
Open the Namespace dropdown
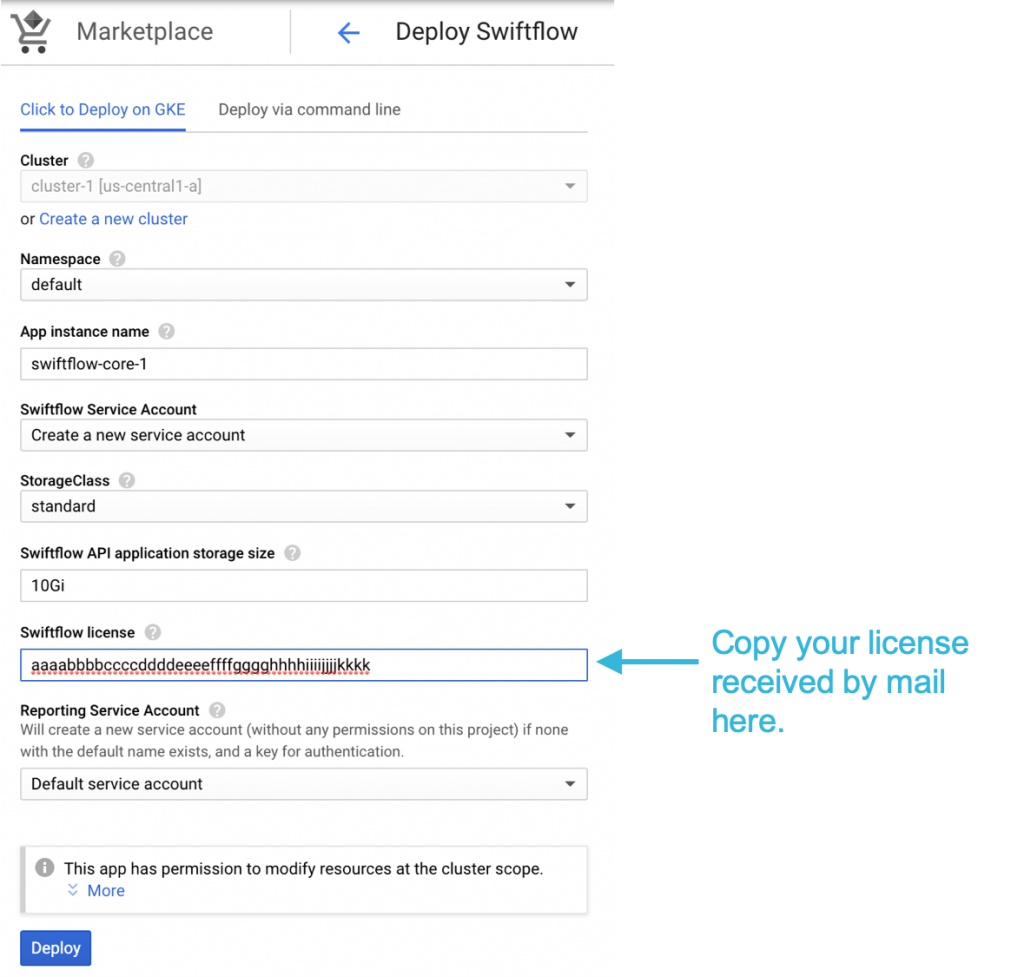(303, 285)
